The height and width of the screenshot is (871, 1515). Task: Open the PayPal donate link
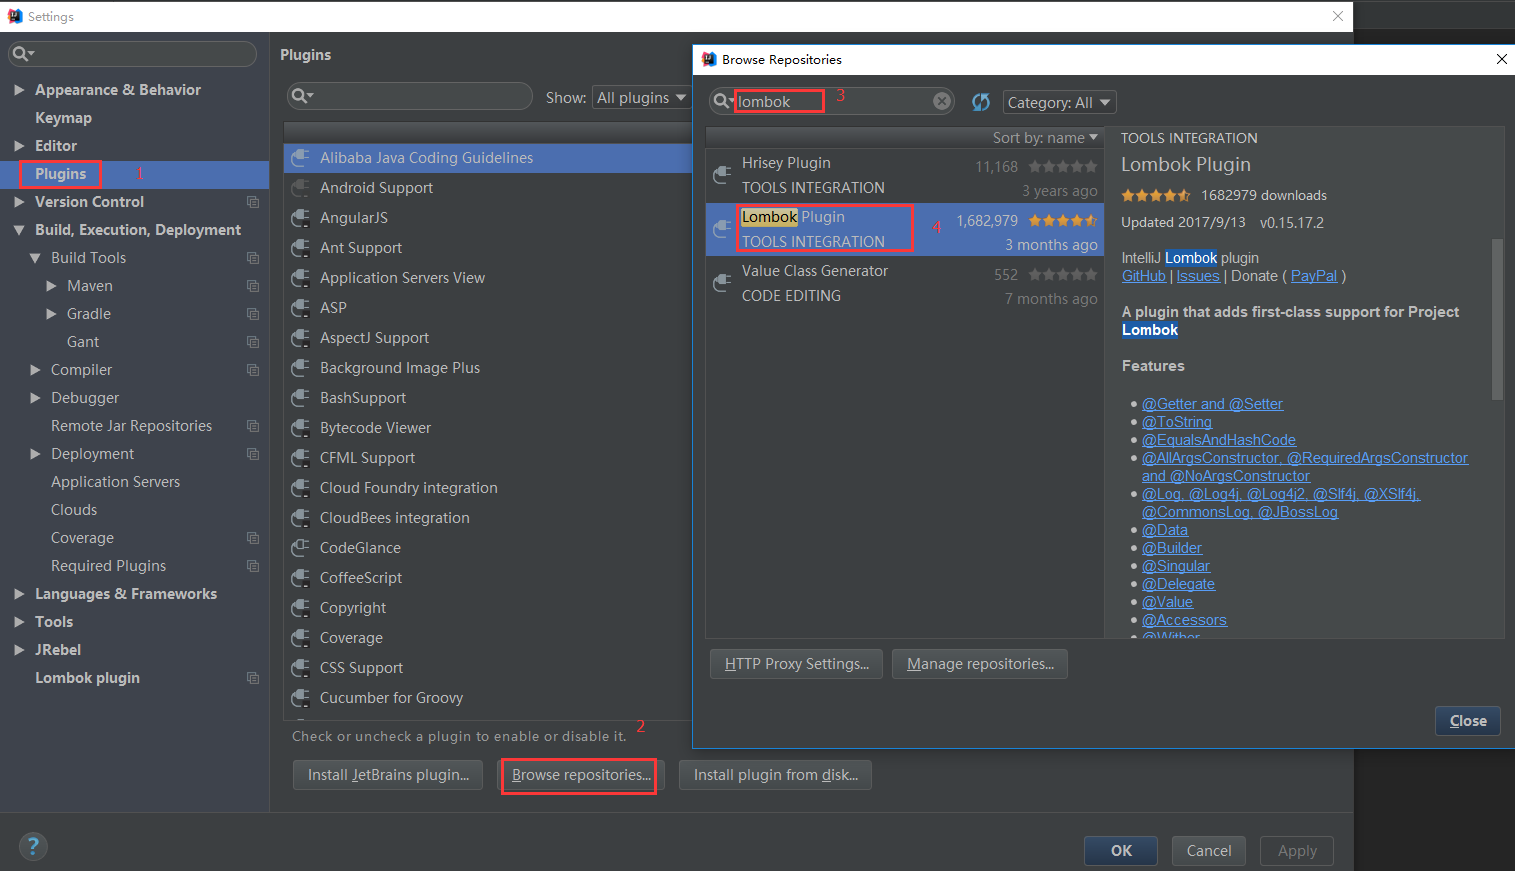coord(1314,276)
